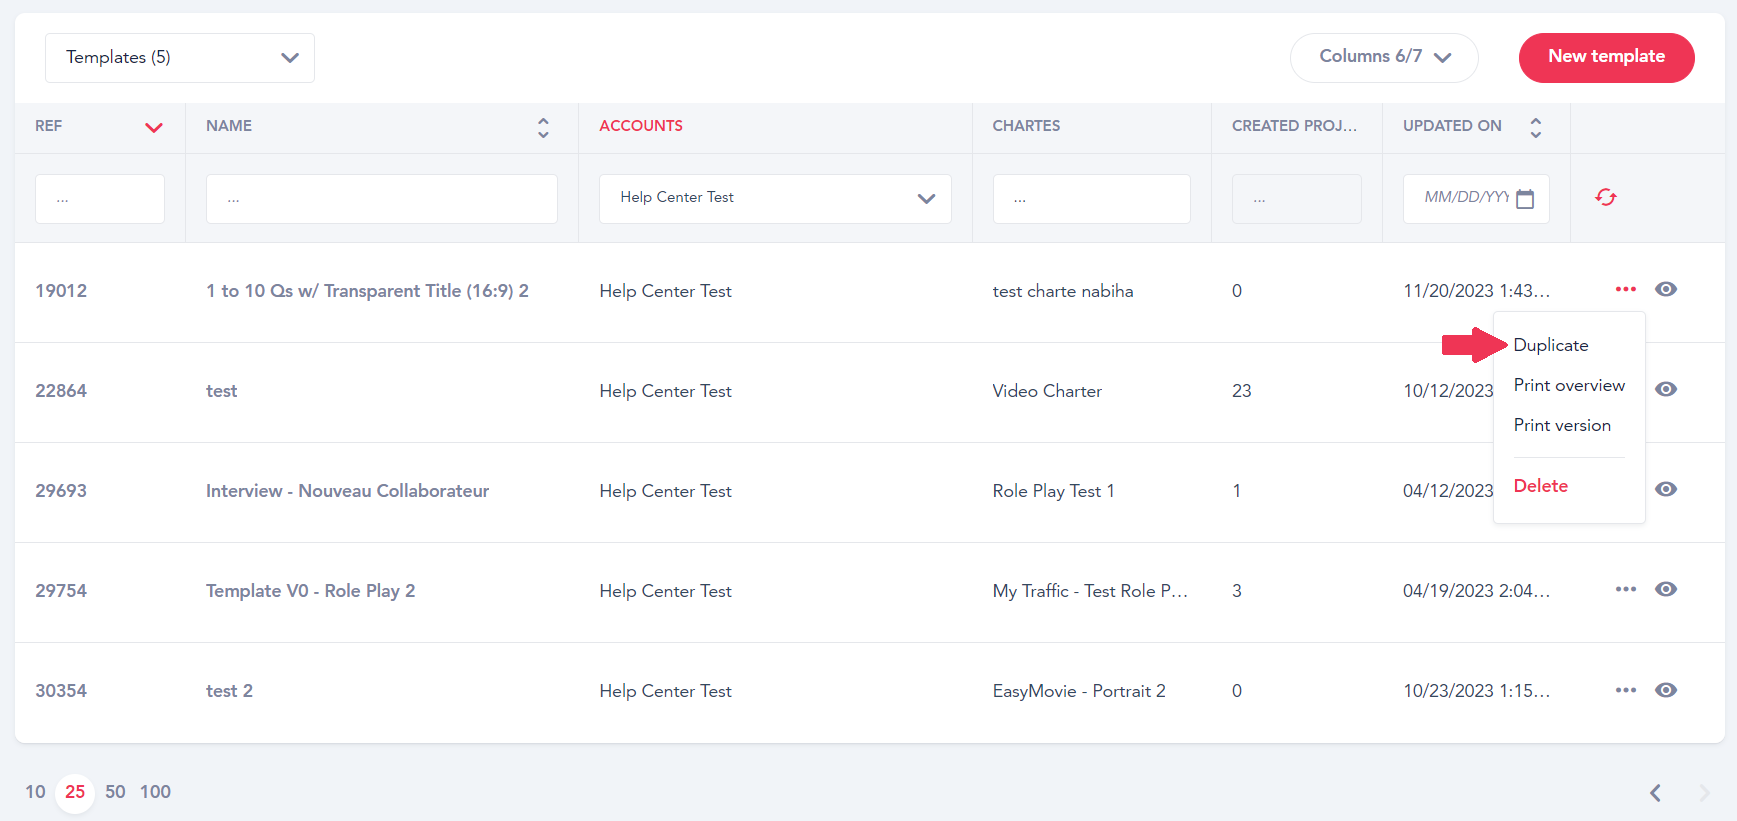Open Interview - Nouveau Collaborateur template

coord(347,491)
